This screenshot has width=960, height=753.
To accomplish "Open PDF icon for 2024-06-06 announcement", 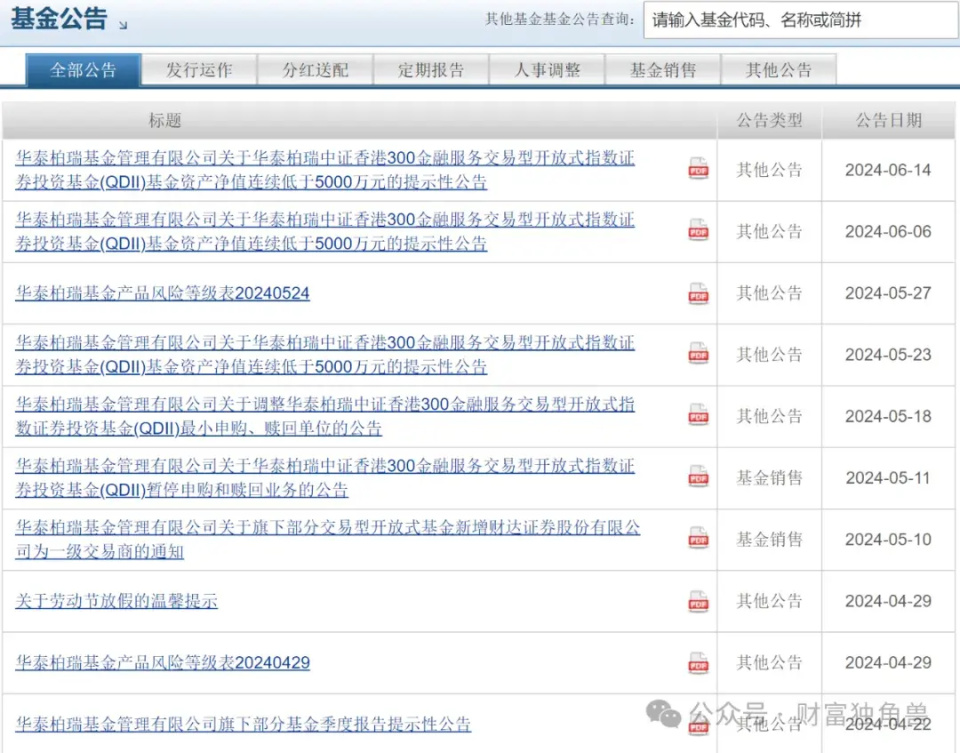I will point(698,231).
